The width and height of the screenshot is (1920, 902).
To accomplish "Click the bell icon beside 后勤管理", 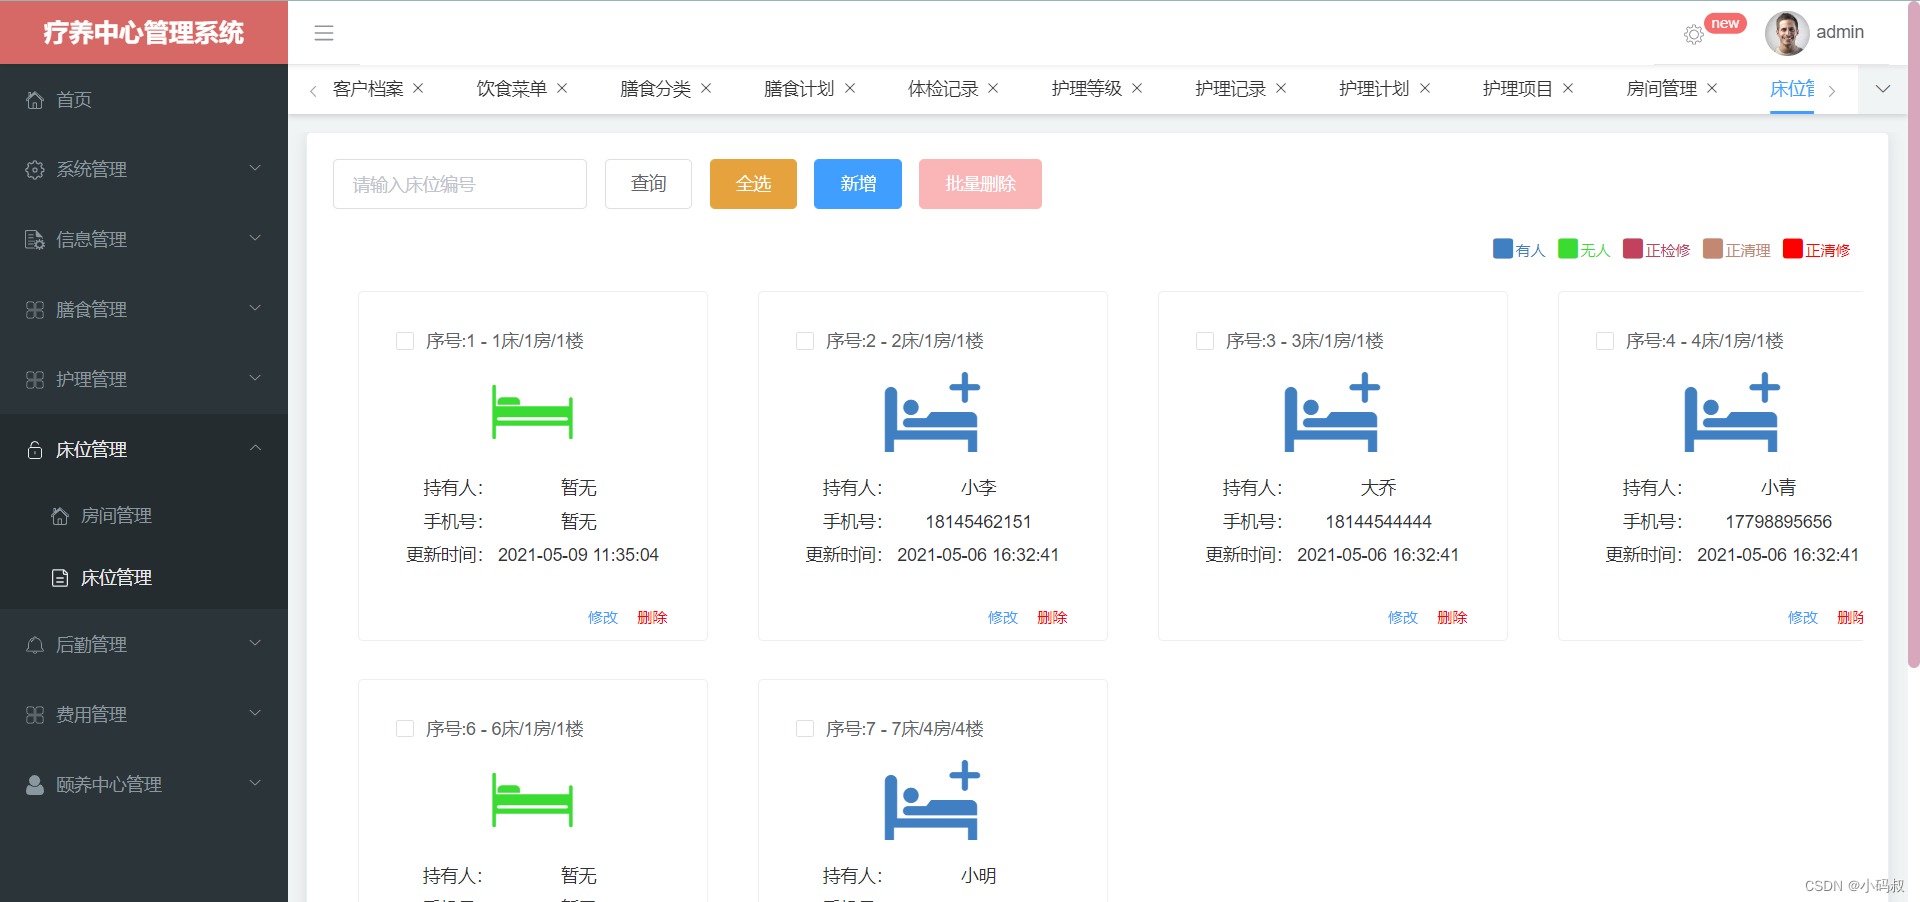I will click(x=35, y=645).
